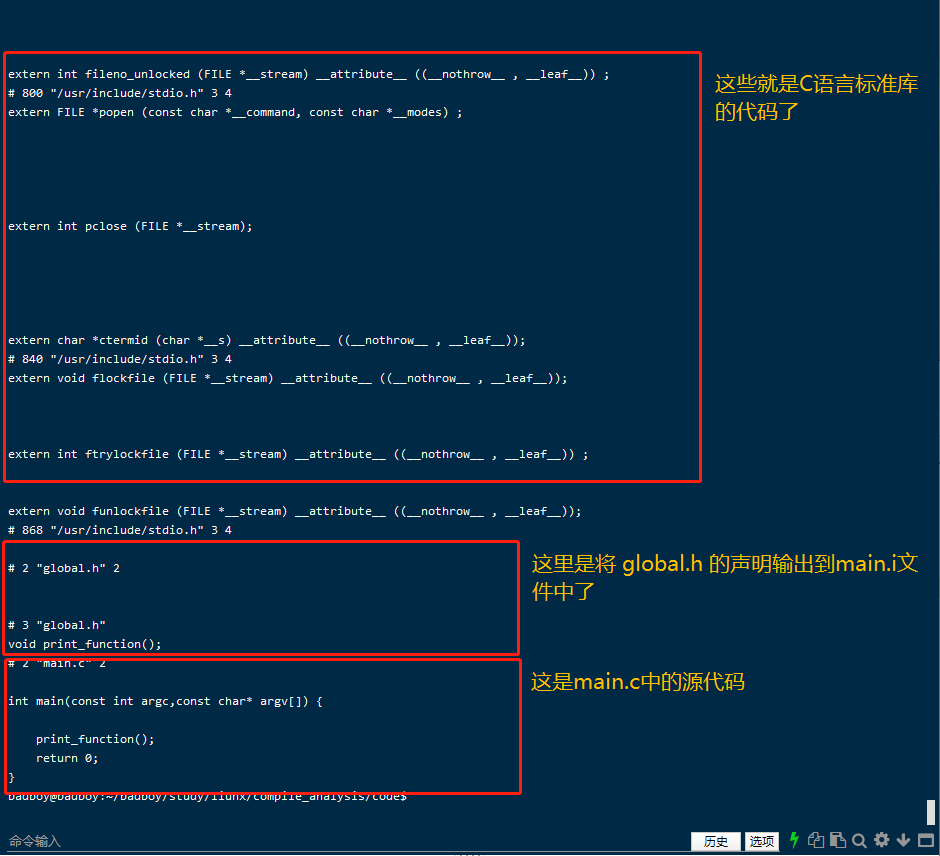Click the 'extern int fileno_unlocked' line
Viewport: 940px width, 856px height.
309,74
